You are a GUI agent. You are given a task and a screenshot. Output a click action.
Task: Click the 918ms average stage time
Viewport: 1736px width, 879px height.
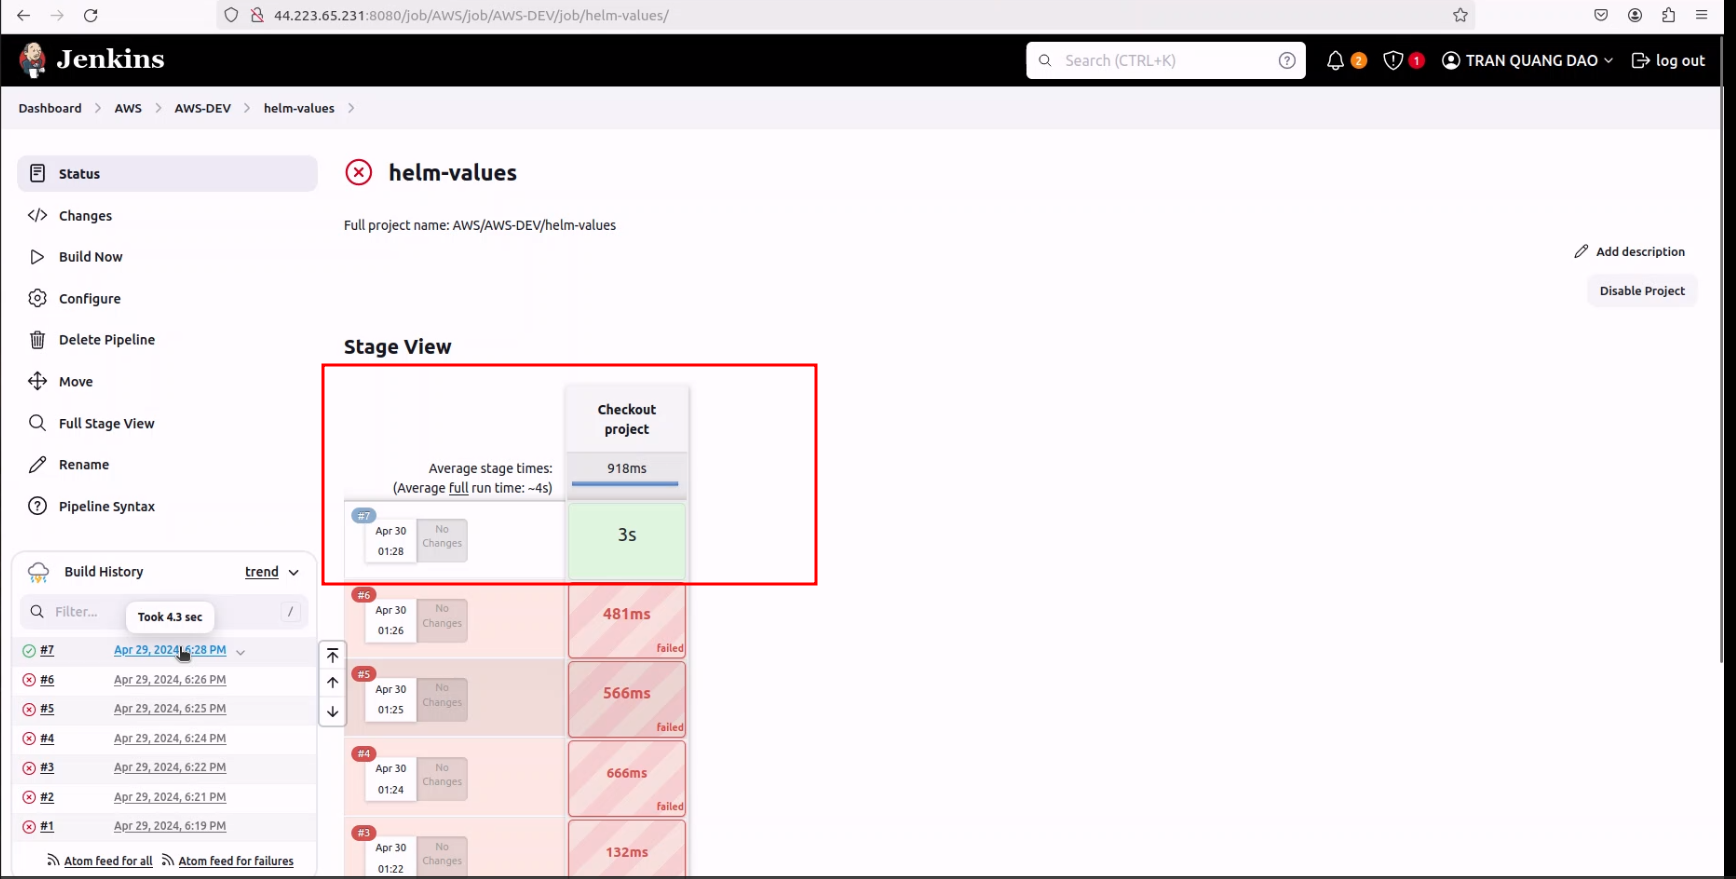coord(627,468)
